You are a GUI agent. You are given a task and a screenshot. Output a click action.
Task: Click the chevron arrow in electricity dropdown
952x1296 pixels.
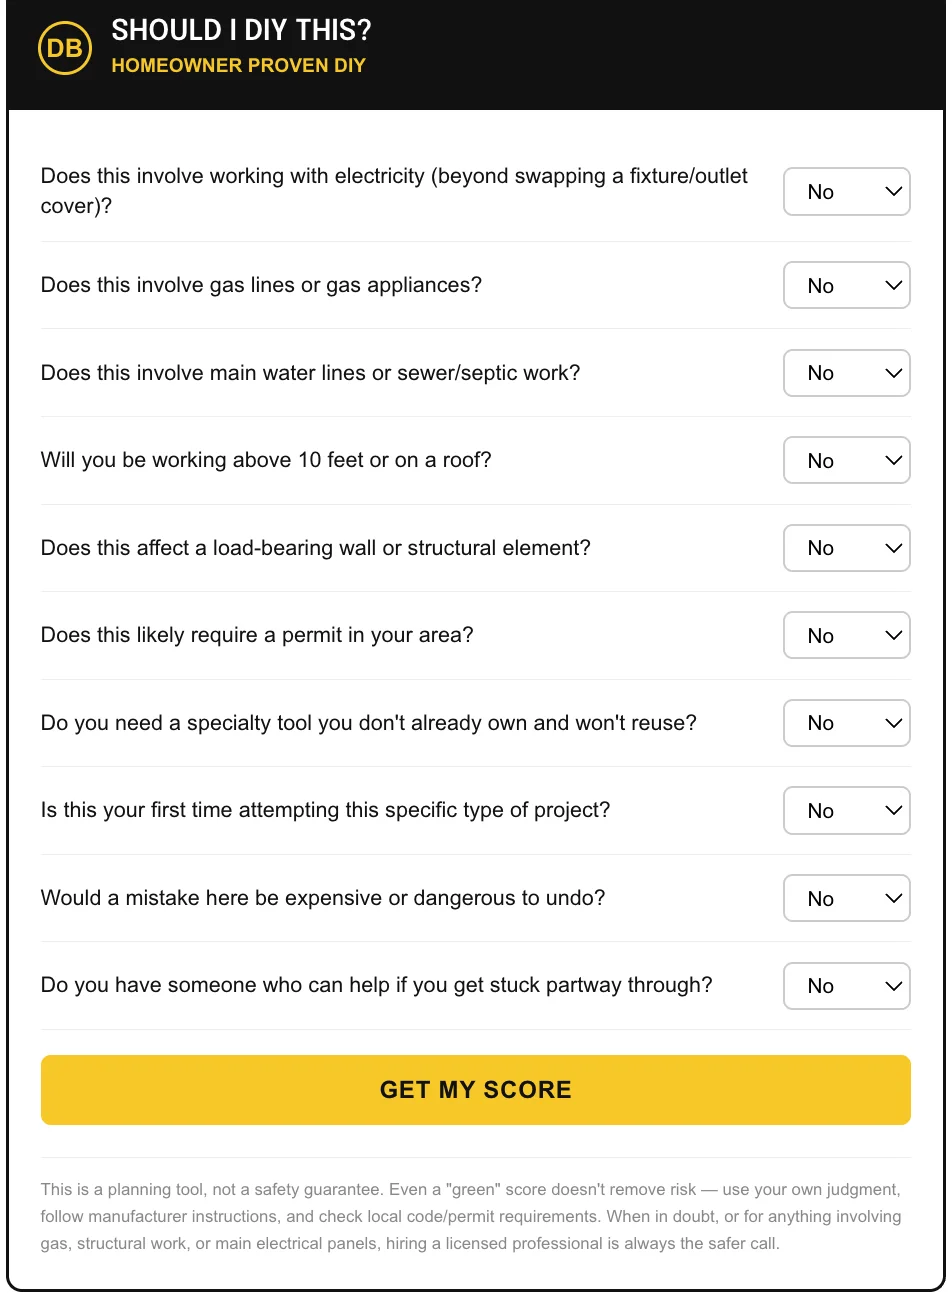coord(894,191)
